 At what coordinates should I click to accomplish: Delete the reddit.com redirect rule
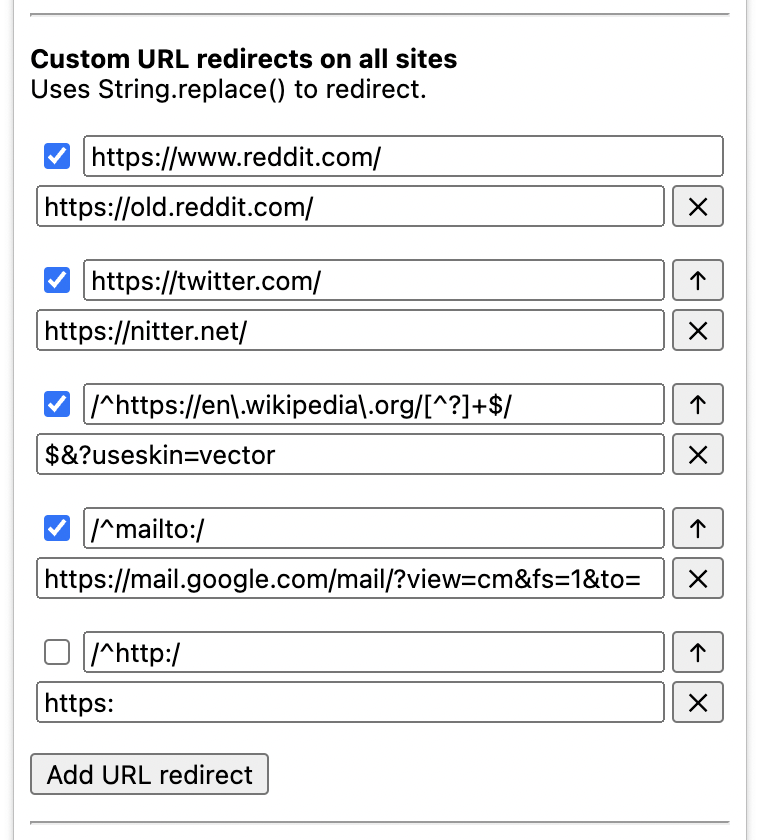pos(697,206)
